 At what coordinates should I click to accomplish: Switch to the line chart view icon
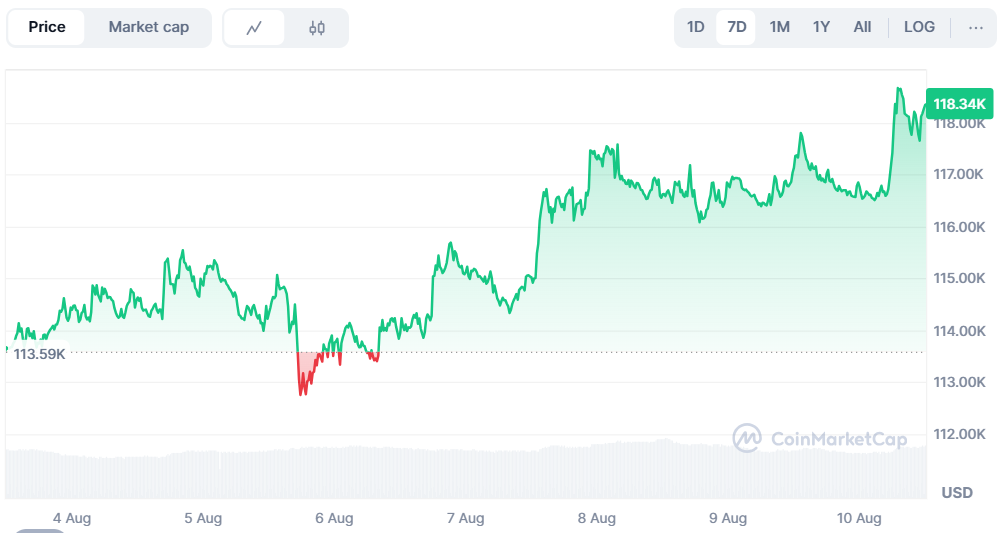click(x=254, y=28)
